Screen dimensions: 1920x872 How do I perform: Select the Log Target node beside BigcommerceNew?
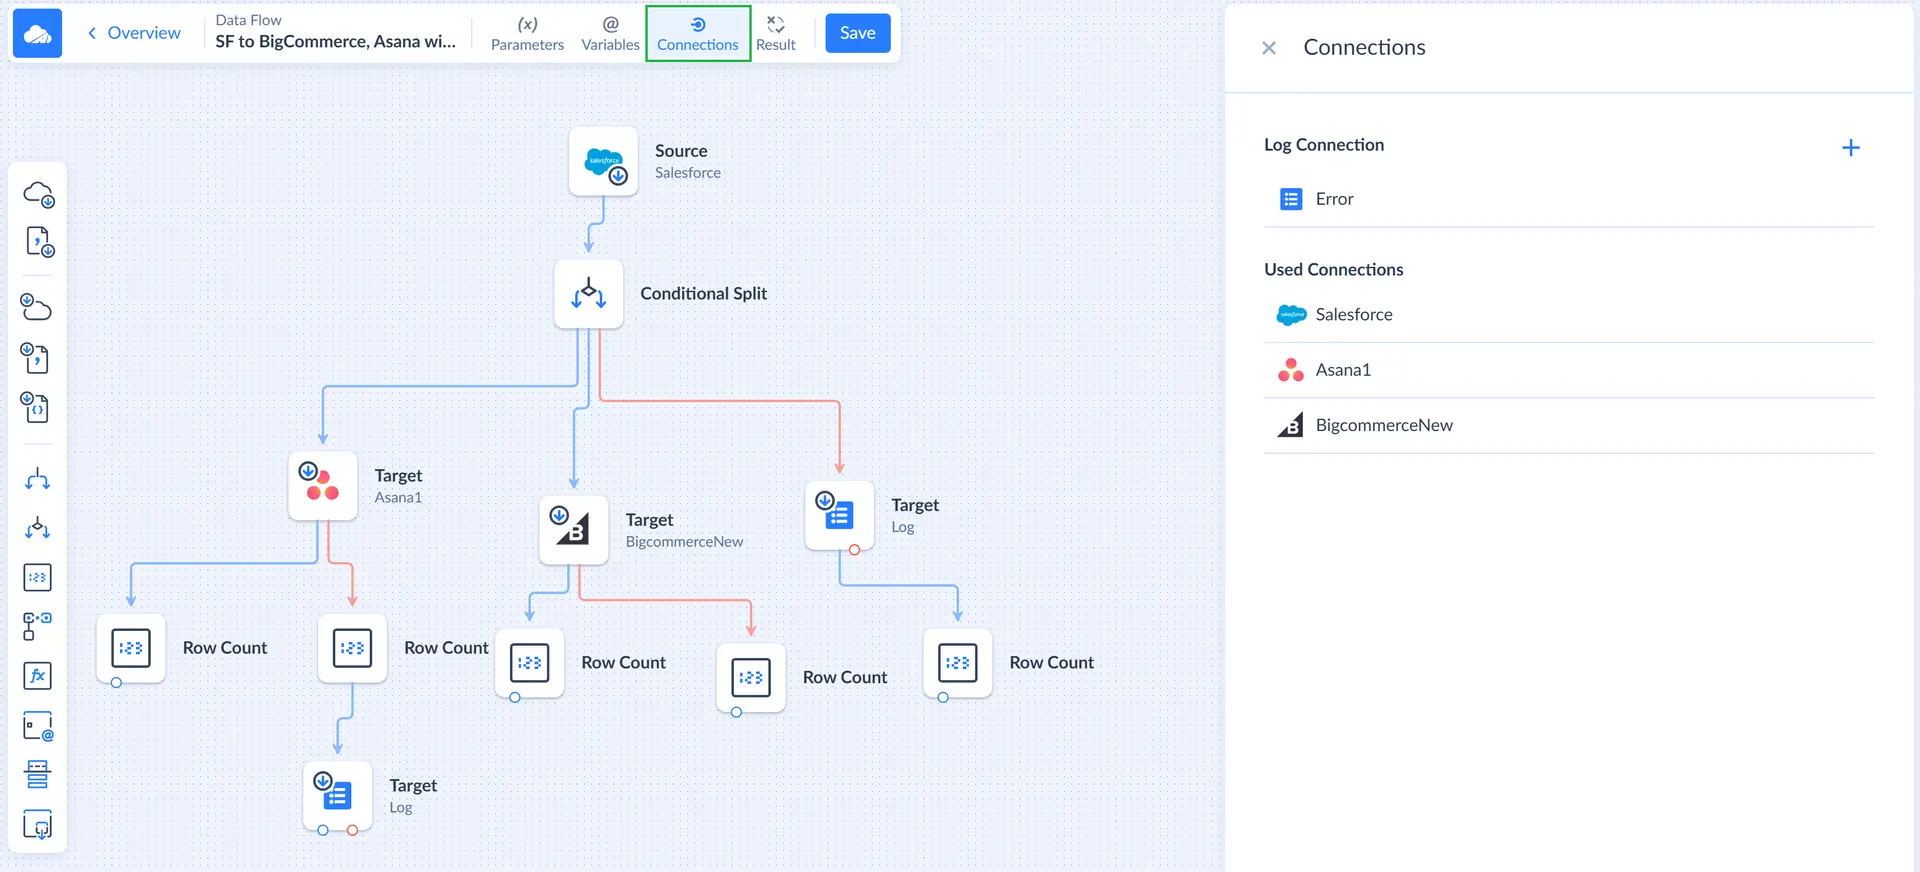[x=840, y=516]
